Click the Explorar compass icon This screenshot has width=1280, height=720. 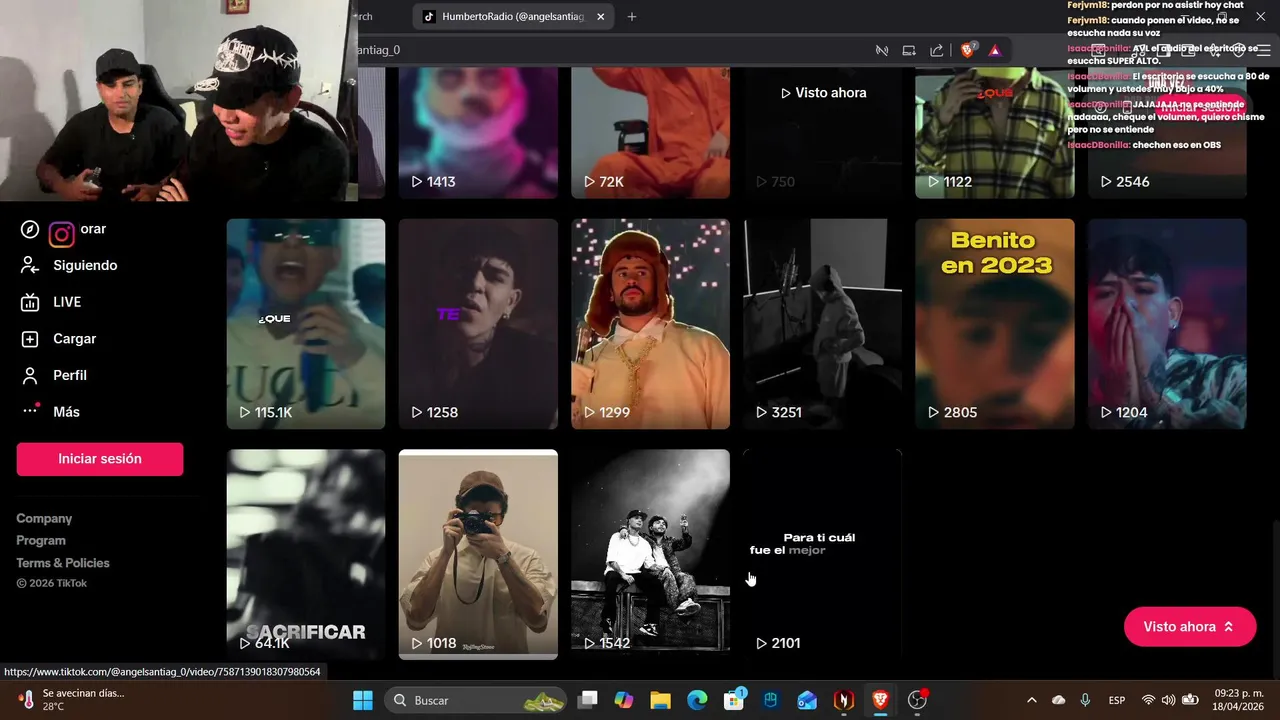click(30, 230)
